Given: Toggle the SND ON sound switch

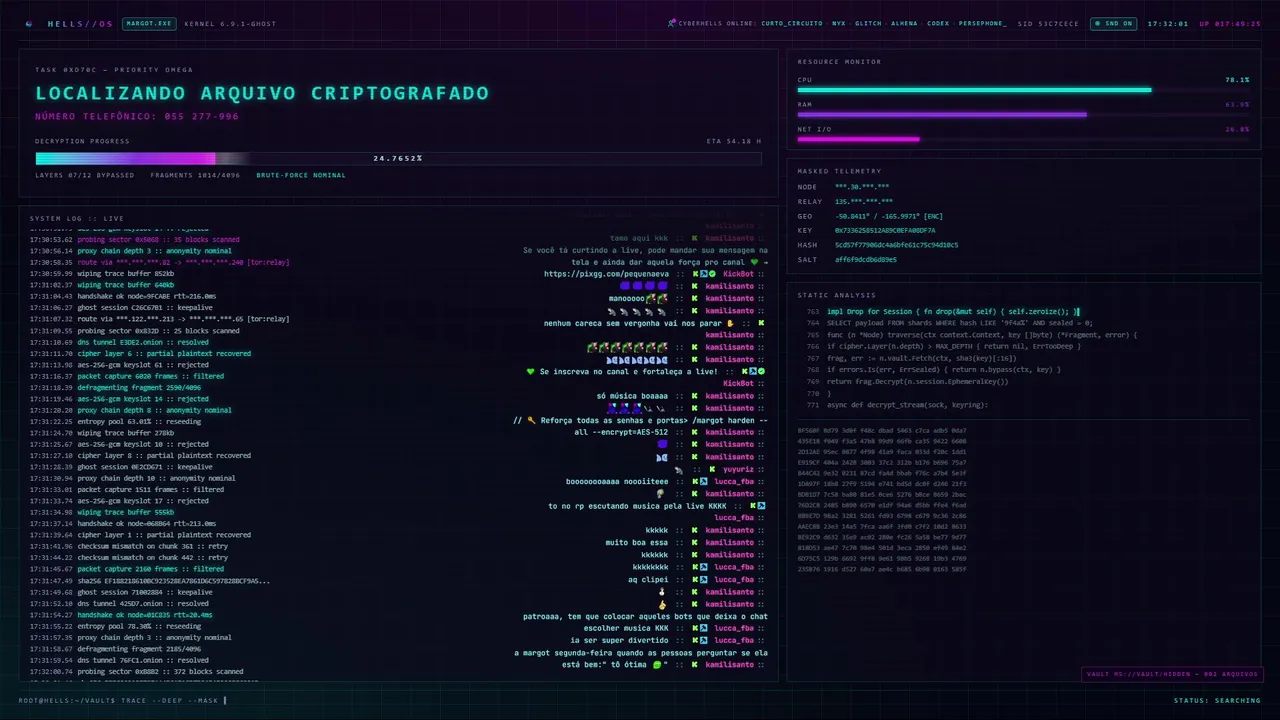Looking at the screenshot, I should (1113, 23).
